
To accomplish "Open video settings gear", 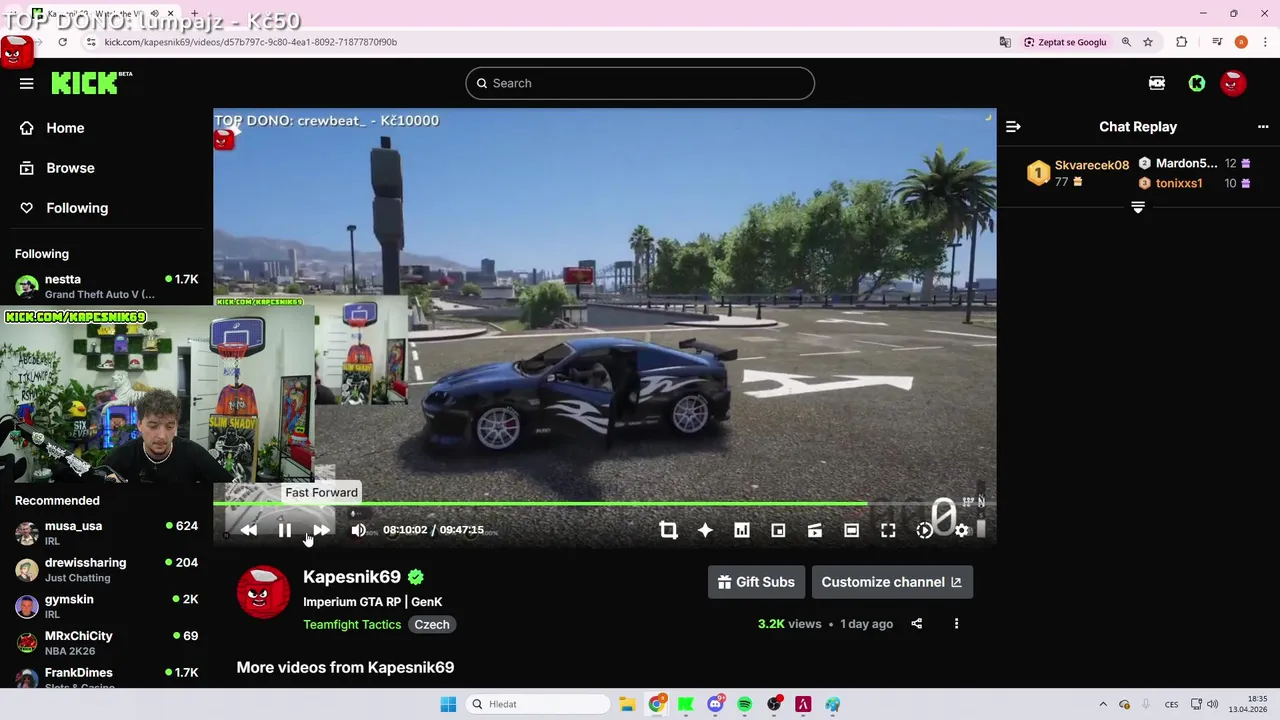I will point(961,530).
